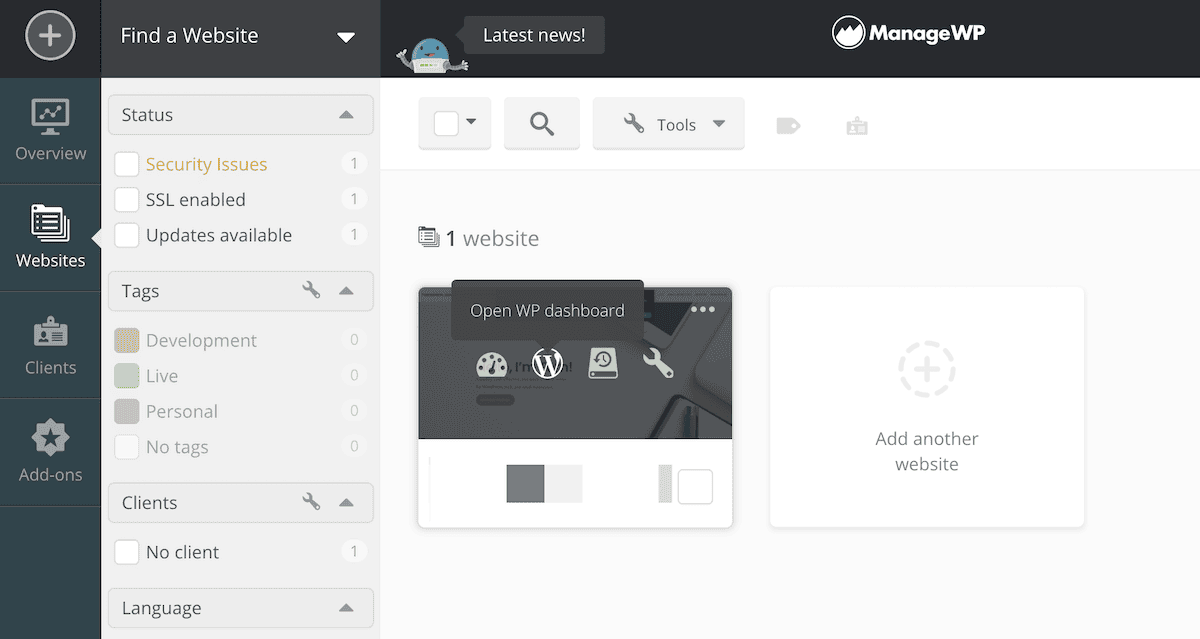Collapse the Tags filter section
This screenshot has width=1200, height=639.
(346, 291)
